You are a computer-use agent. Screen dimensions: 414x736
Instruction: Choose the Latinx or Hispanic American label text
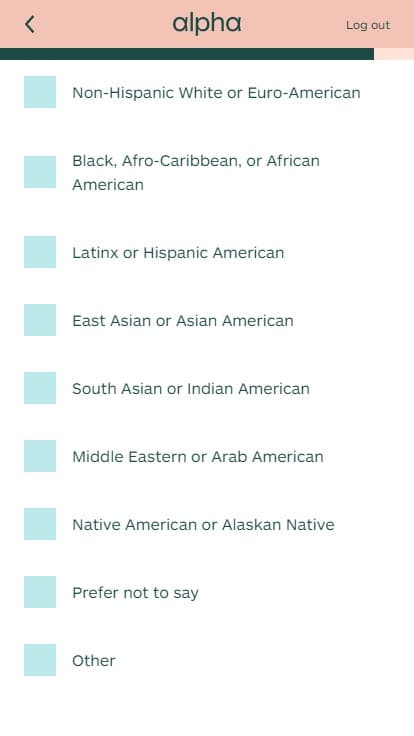click(178, 253)
